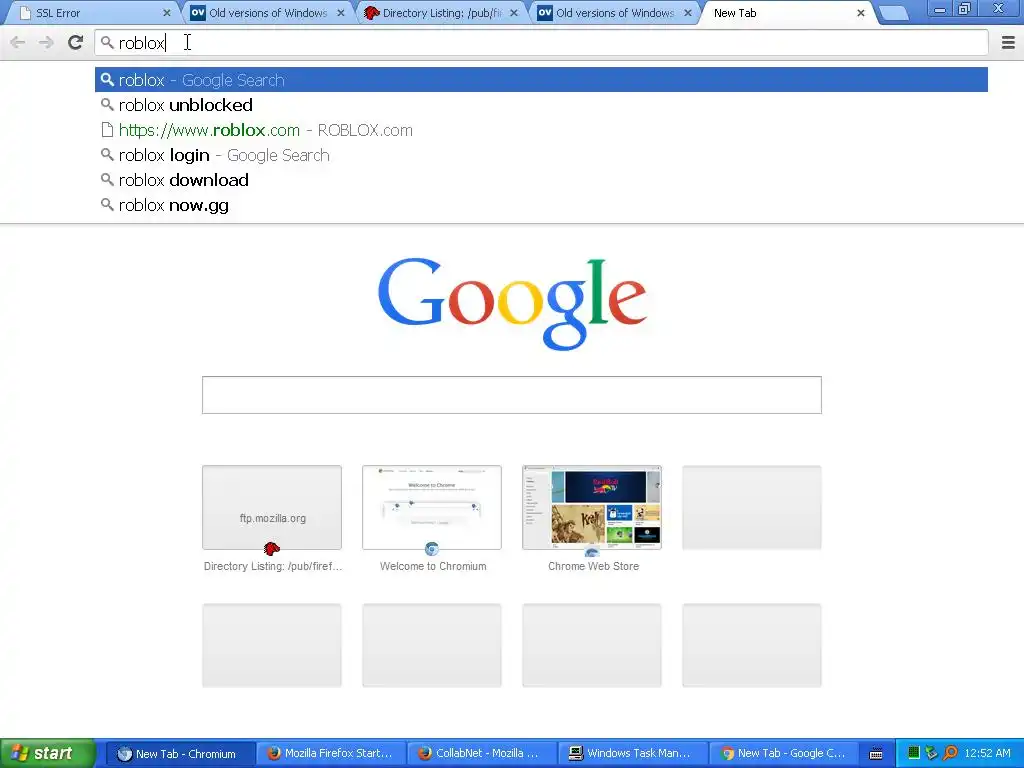Choose 'roblox now.gg' suggestion

(x=541, y=205)
